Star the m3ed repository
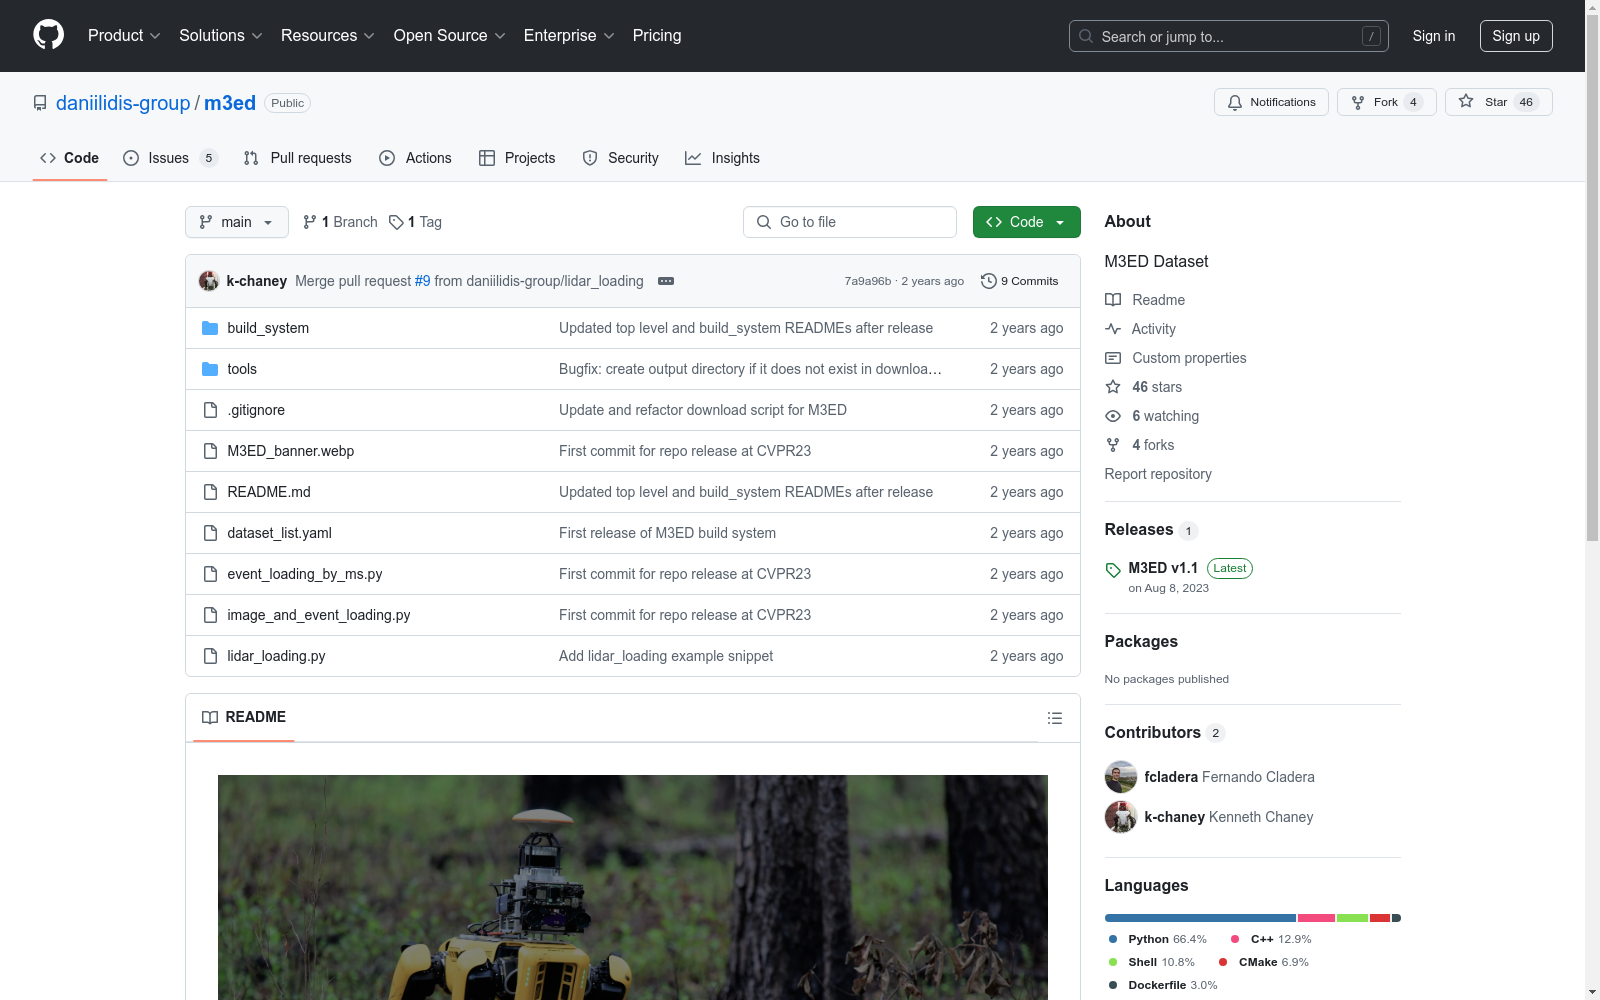 tap(1498, 102)
